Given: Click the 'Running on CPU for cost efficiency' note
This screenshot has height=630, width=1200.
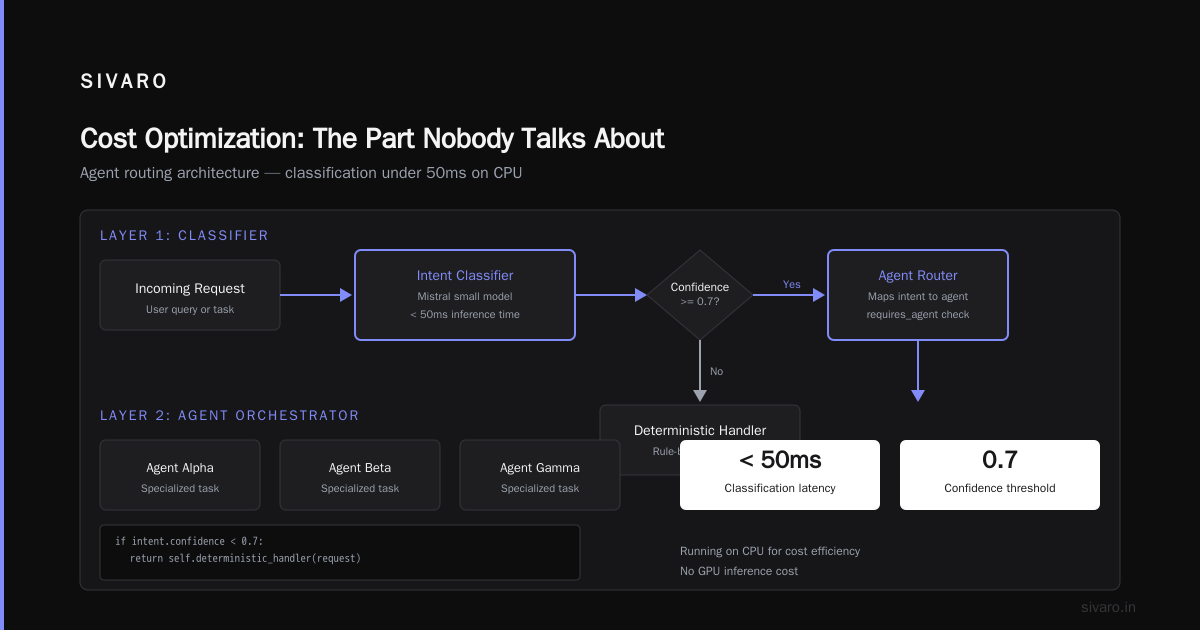Looking at the screenshot, I should coord(770,551).
